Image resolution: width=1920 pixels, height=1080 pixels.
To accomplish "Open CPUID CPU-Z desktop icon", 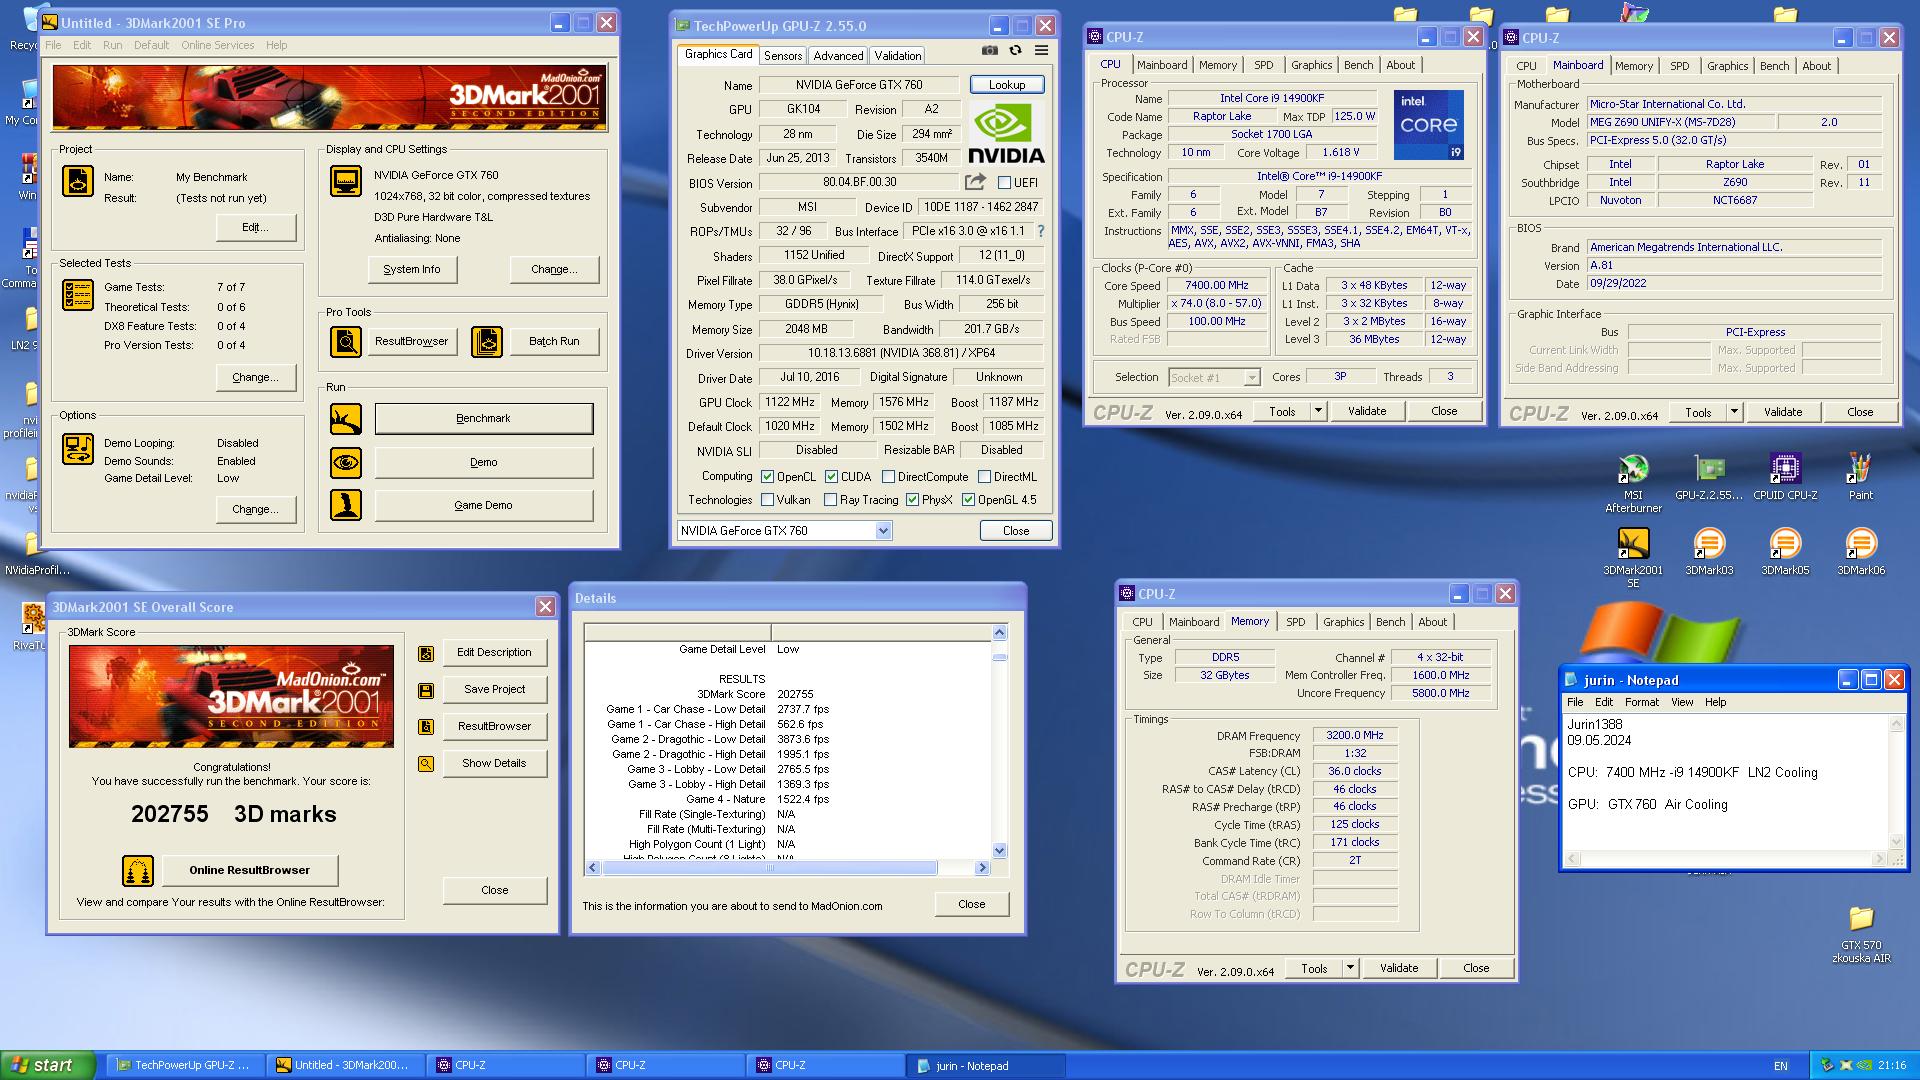I will click(1785, 476).
